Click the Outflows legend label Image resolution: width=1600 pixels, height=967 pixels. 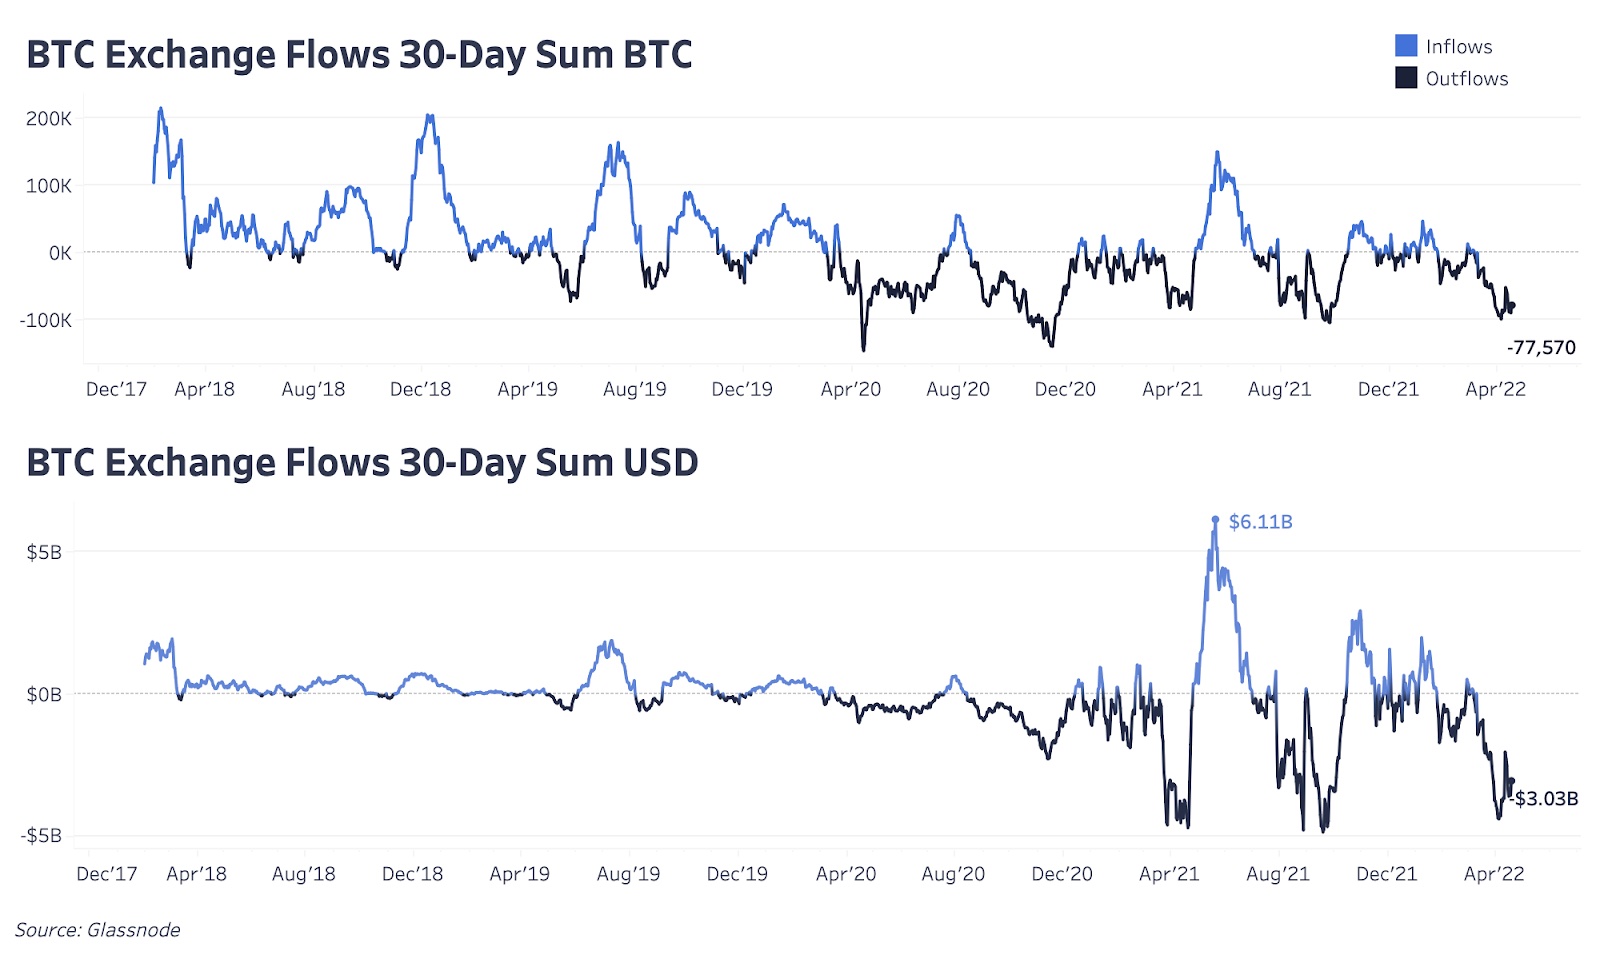click(1466, 79)
